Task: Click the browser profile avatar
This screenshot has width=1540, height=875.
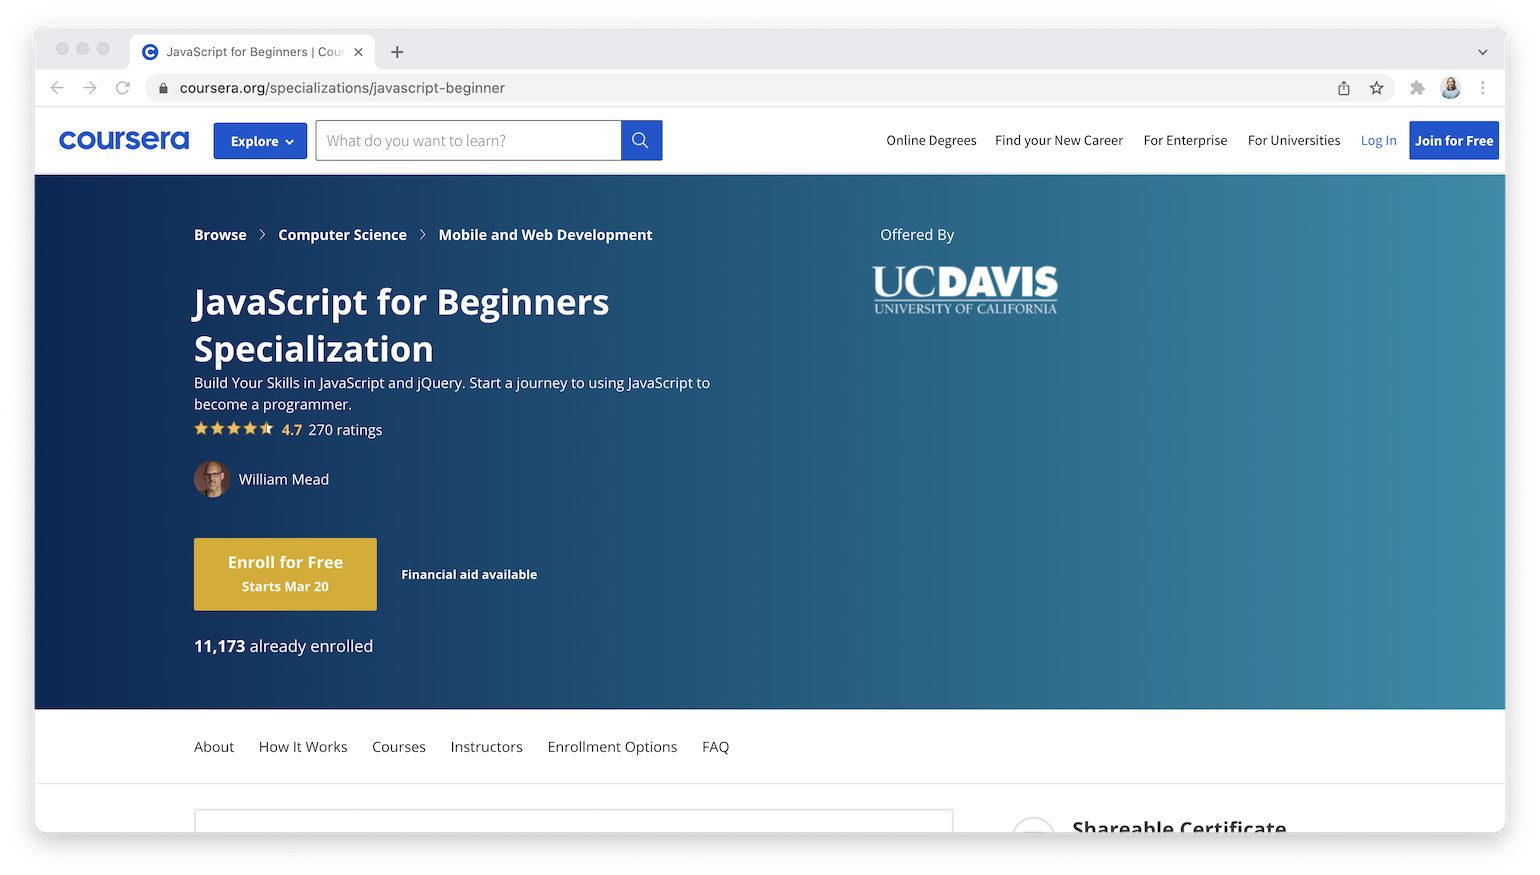Action: (1450, 88)
